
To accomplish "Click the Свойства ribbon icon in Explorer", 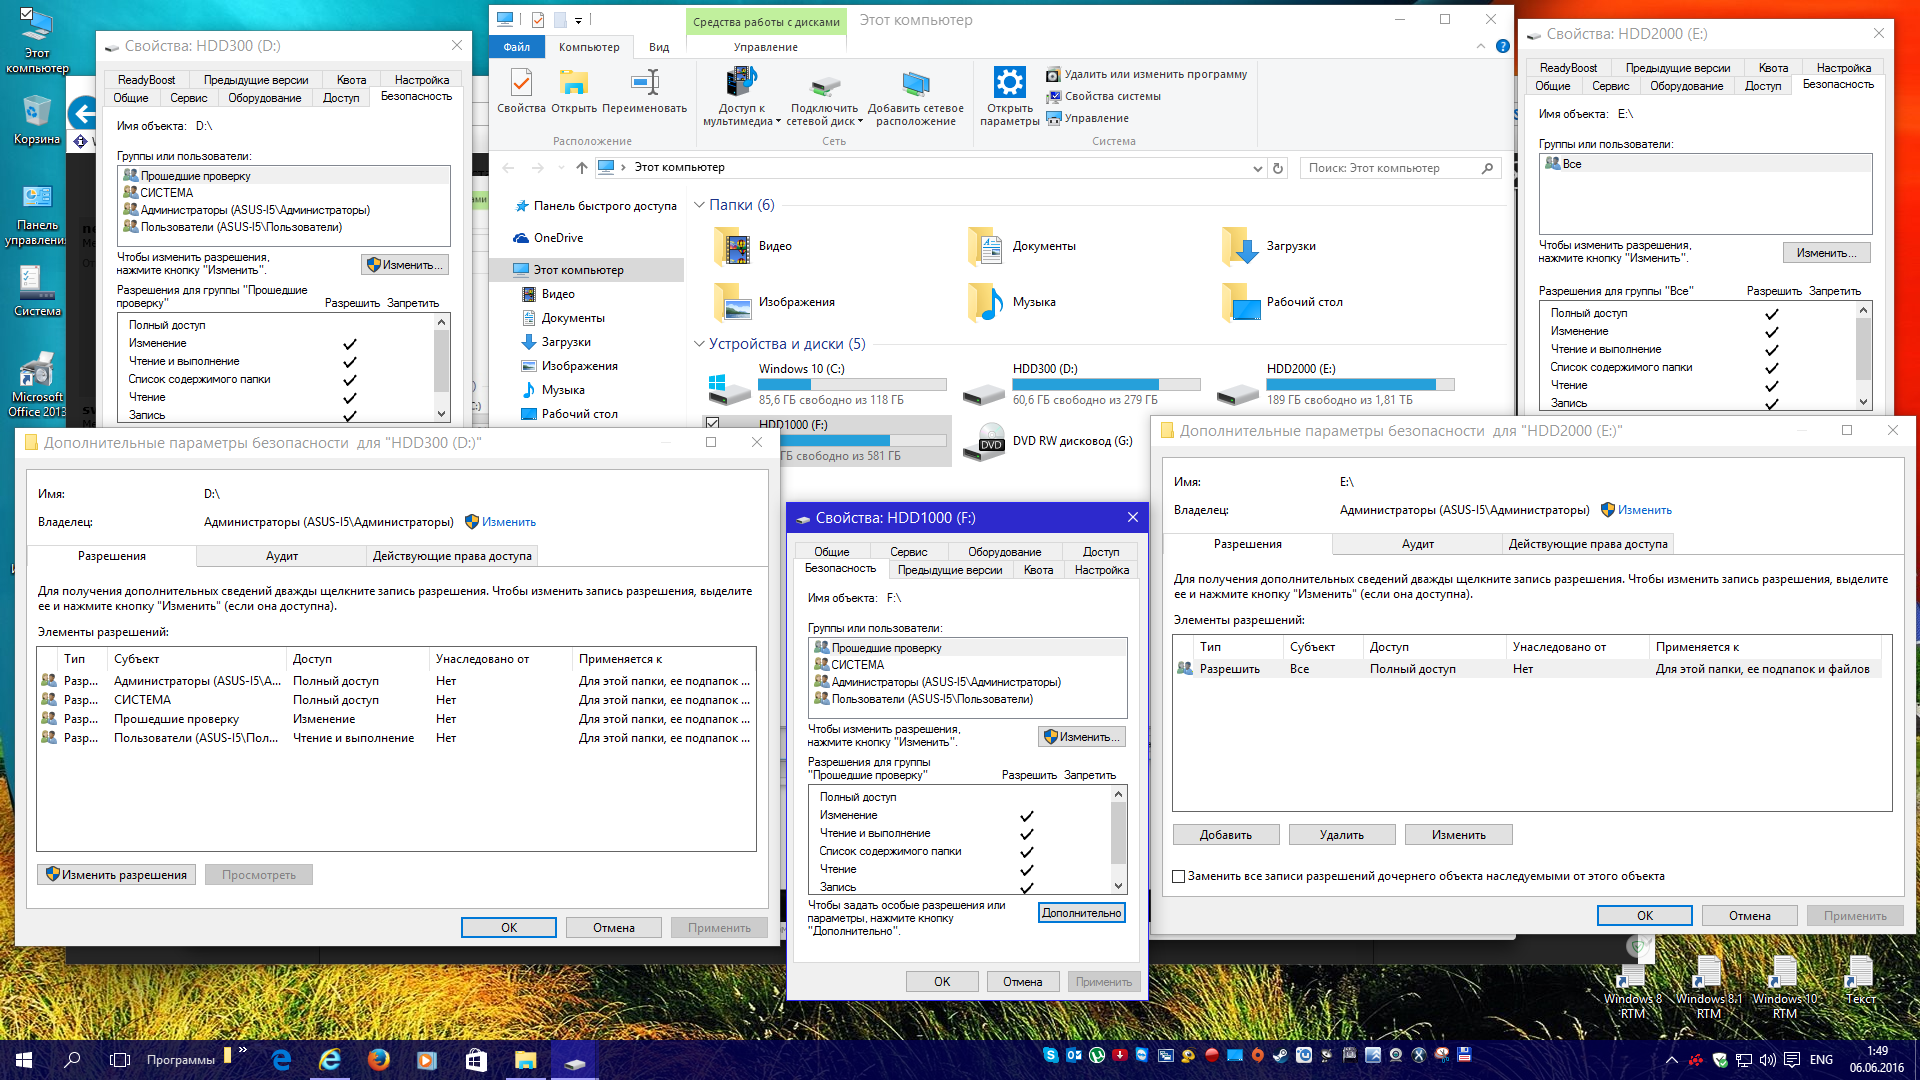I will 521,91.
